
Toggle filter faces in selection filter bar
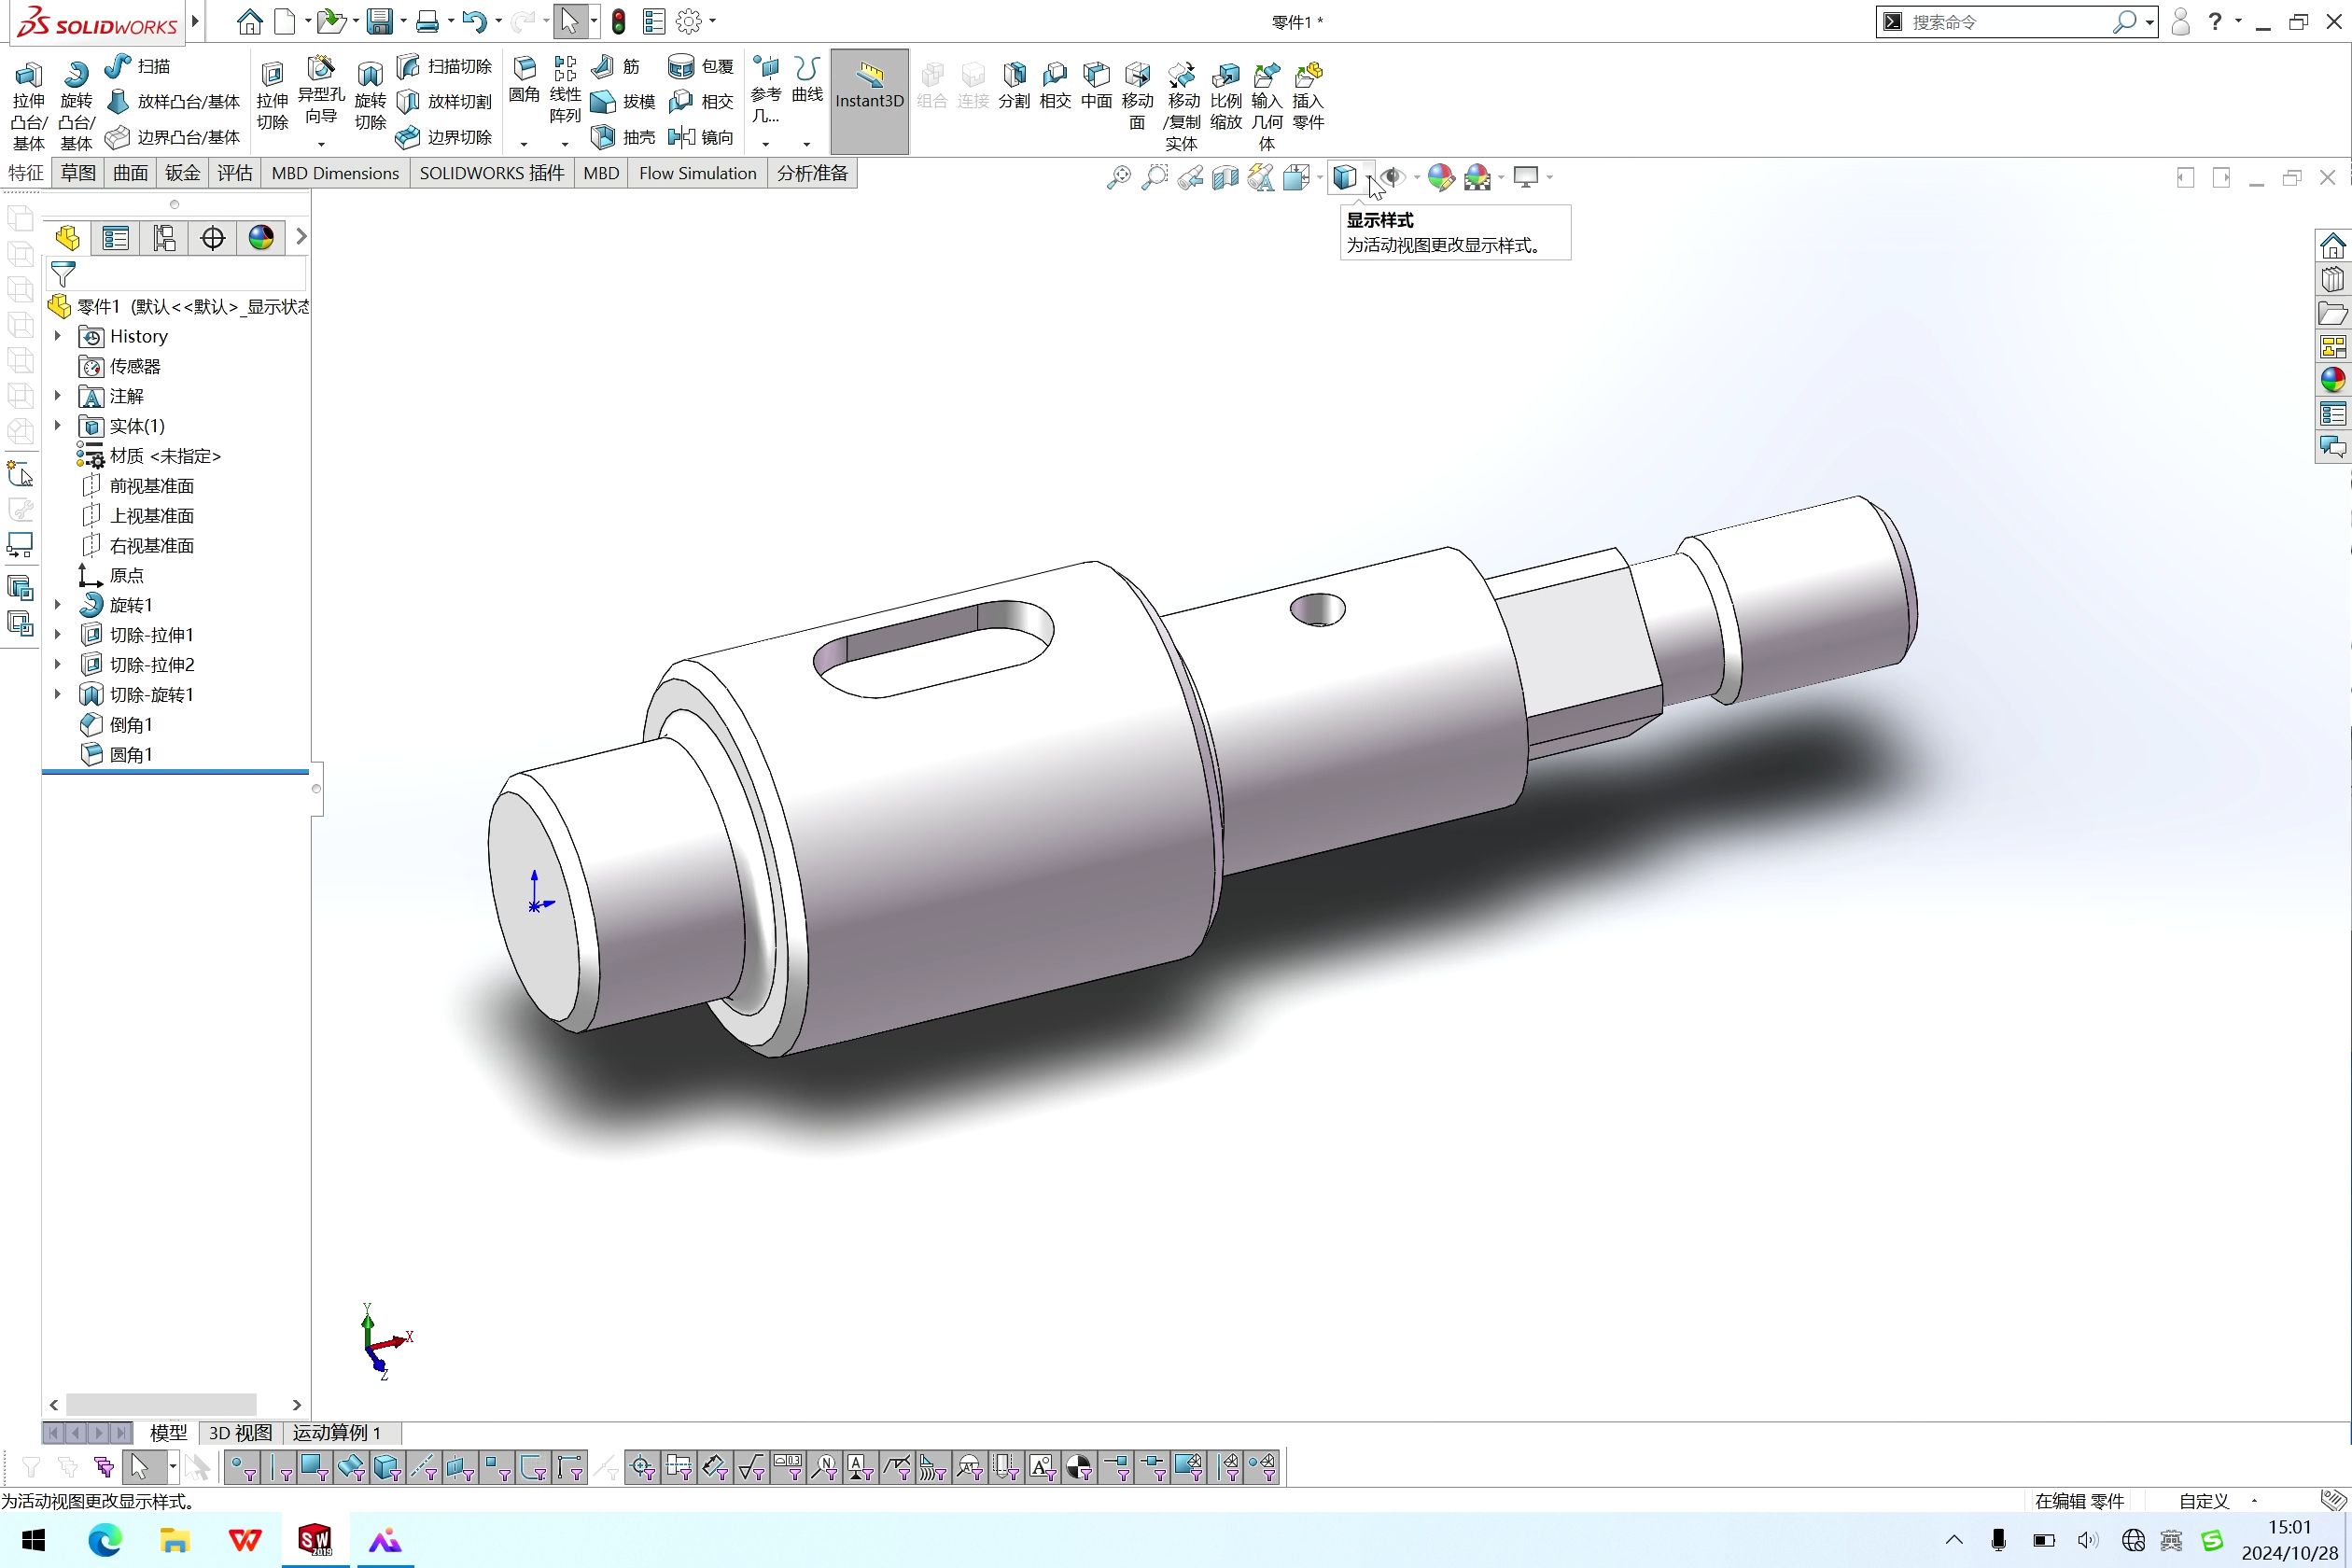pos(314,1468)
